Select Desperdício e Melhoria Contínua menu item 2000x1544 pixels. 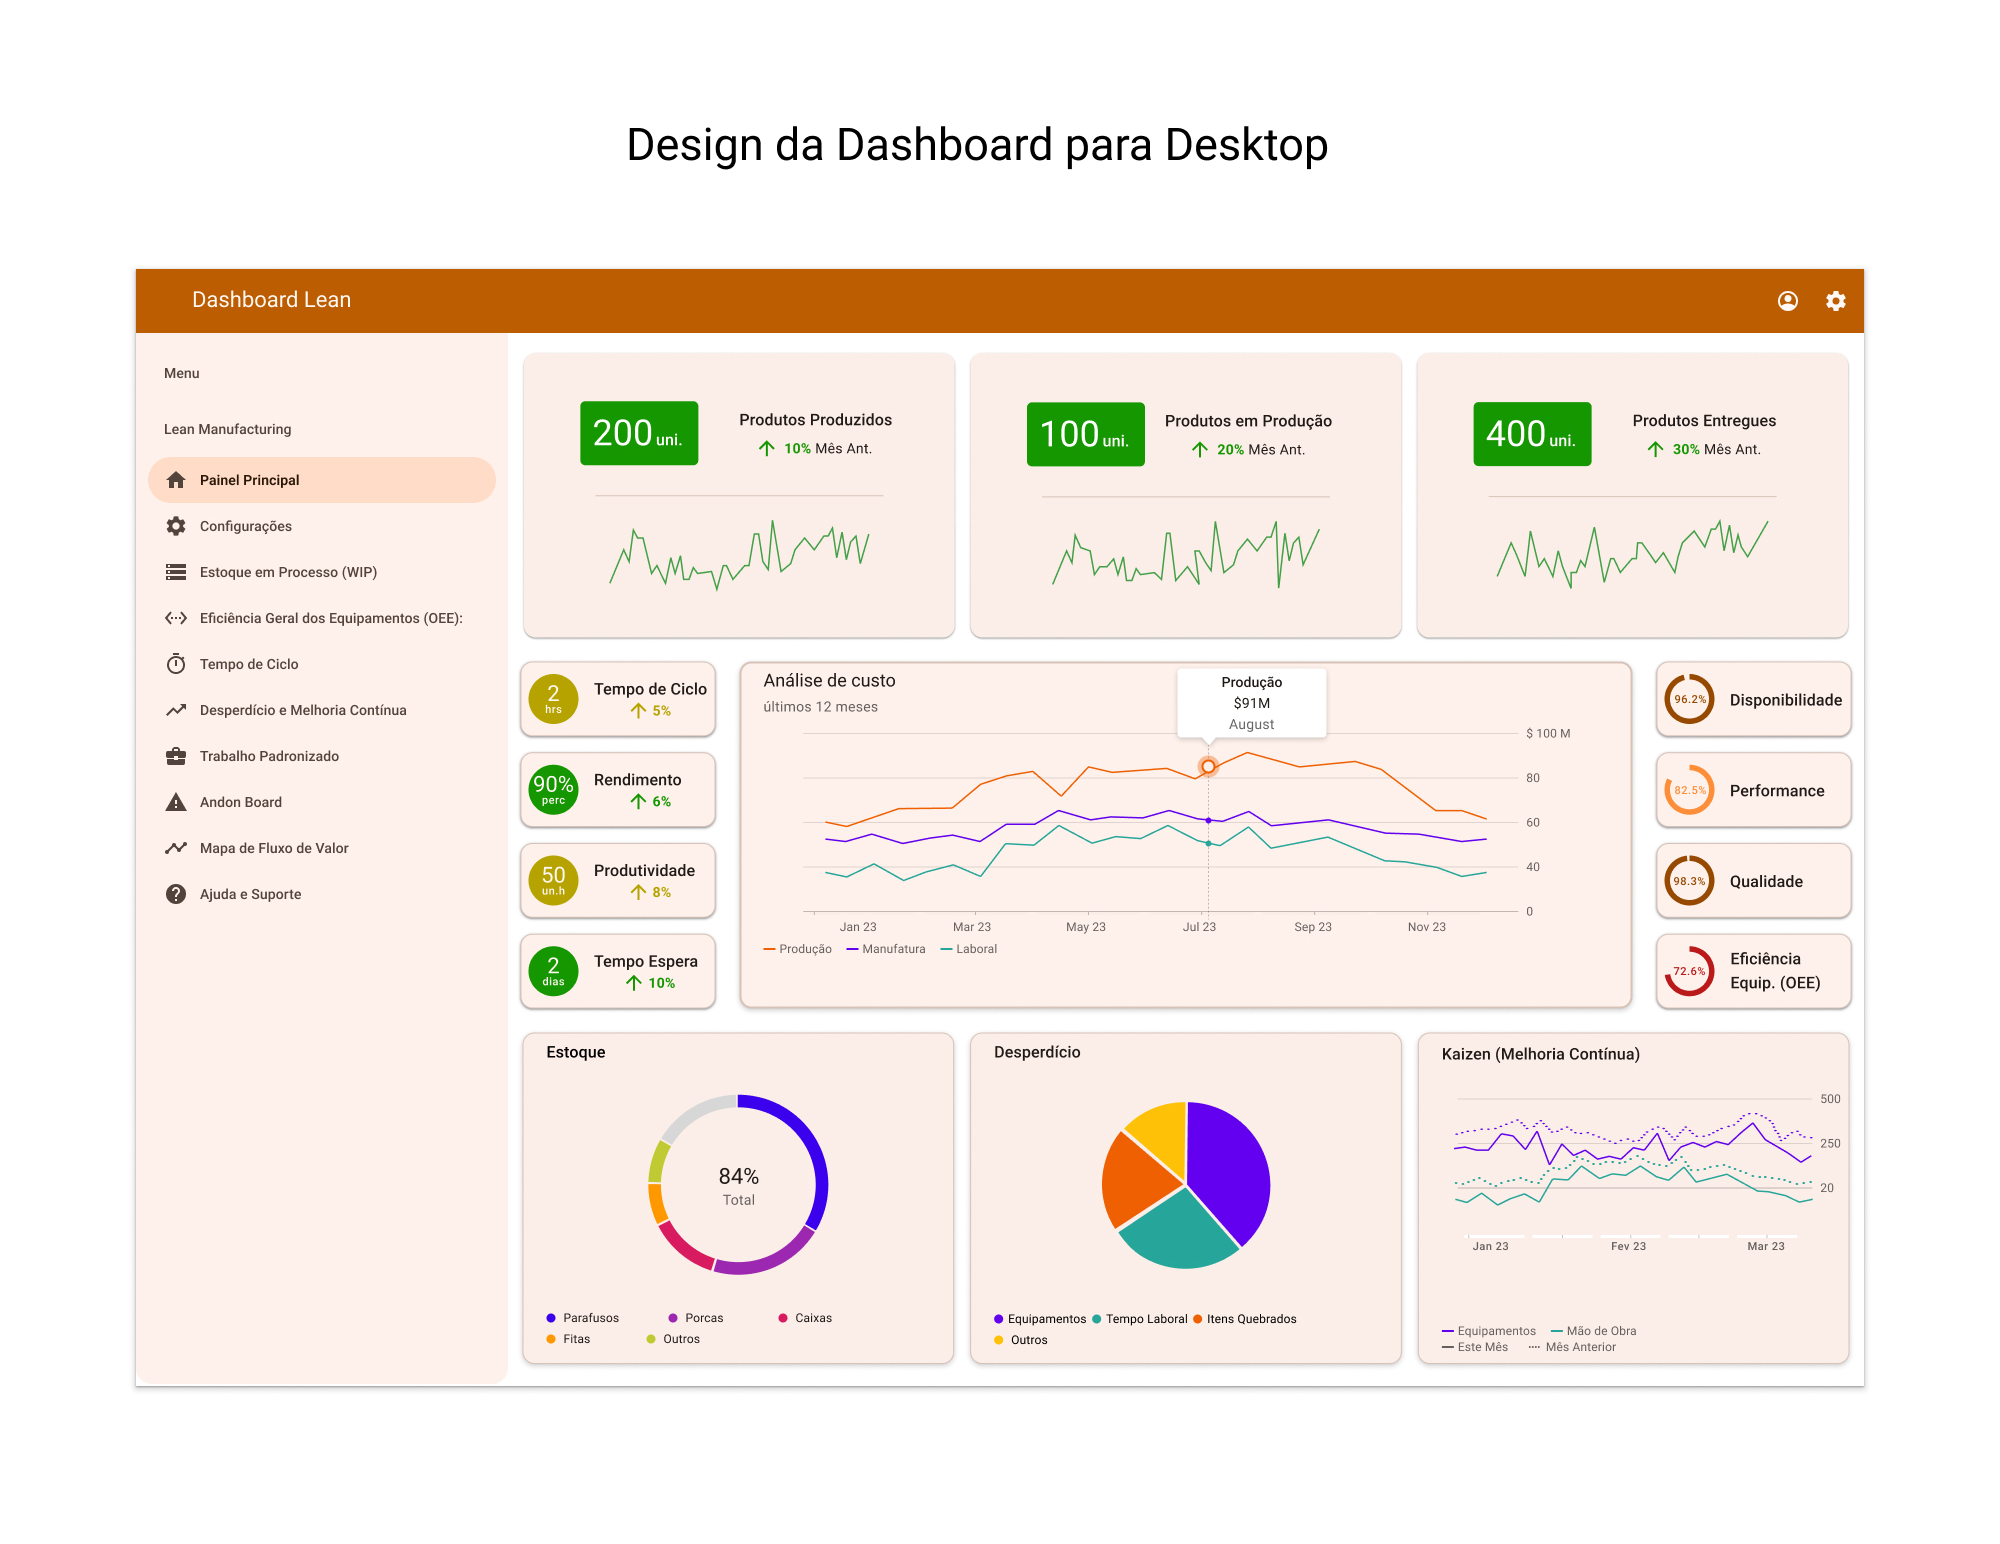pyautogui.click(x=302, y=710)
